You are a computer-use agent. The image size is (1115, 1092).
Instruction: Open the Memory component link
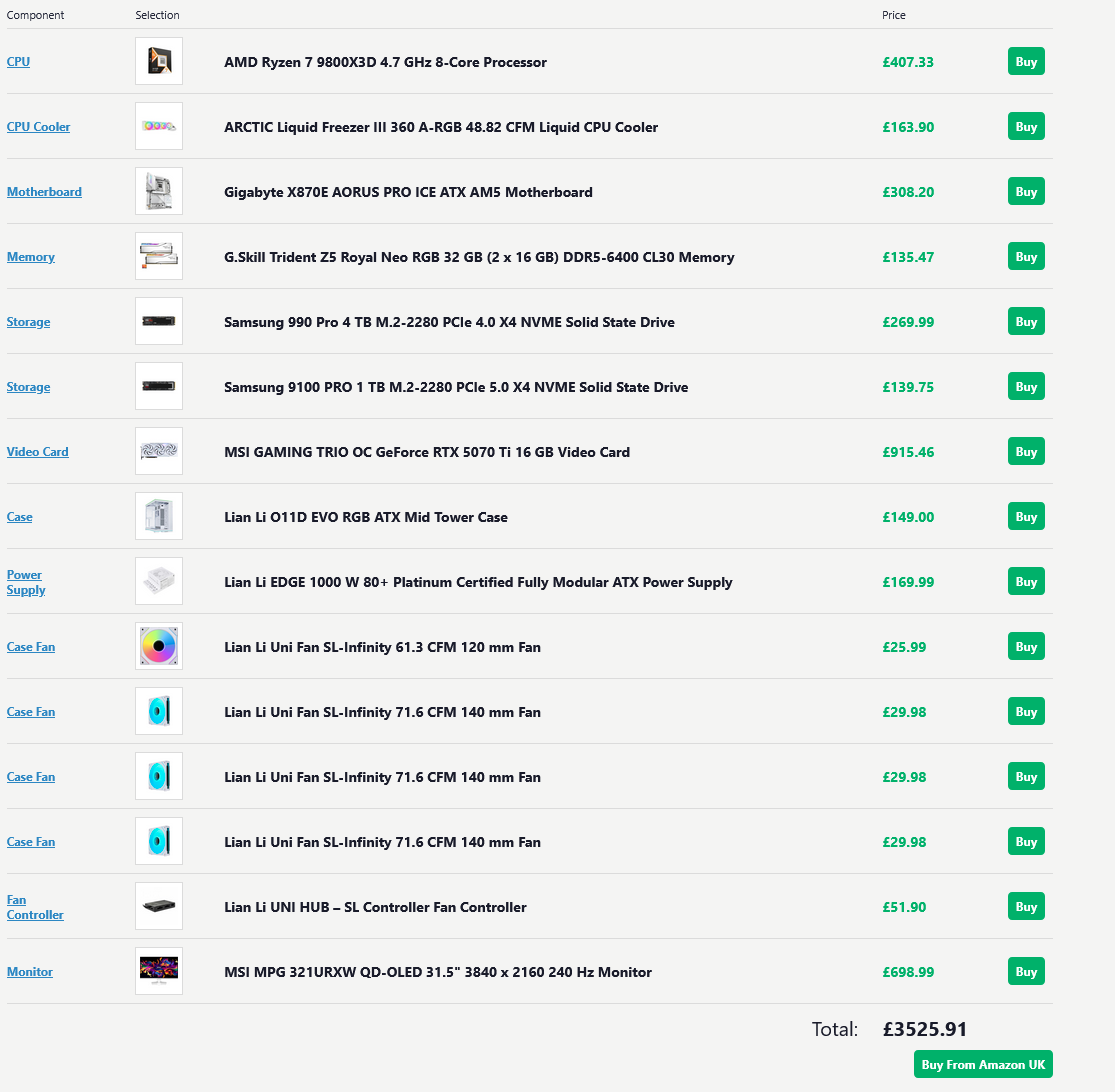31,257
